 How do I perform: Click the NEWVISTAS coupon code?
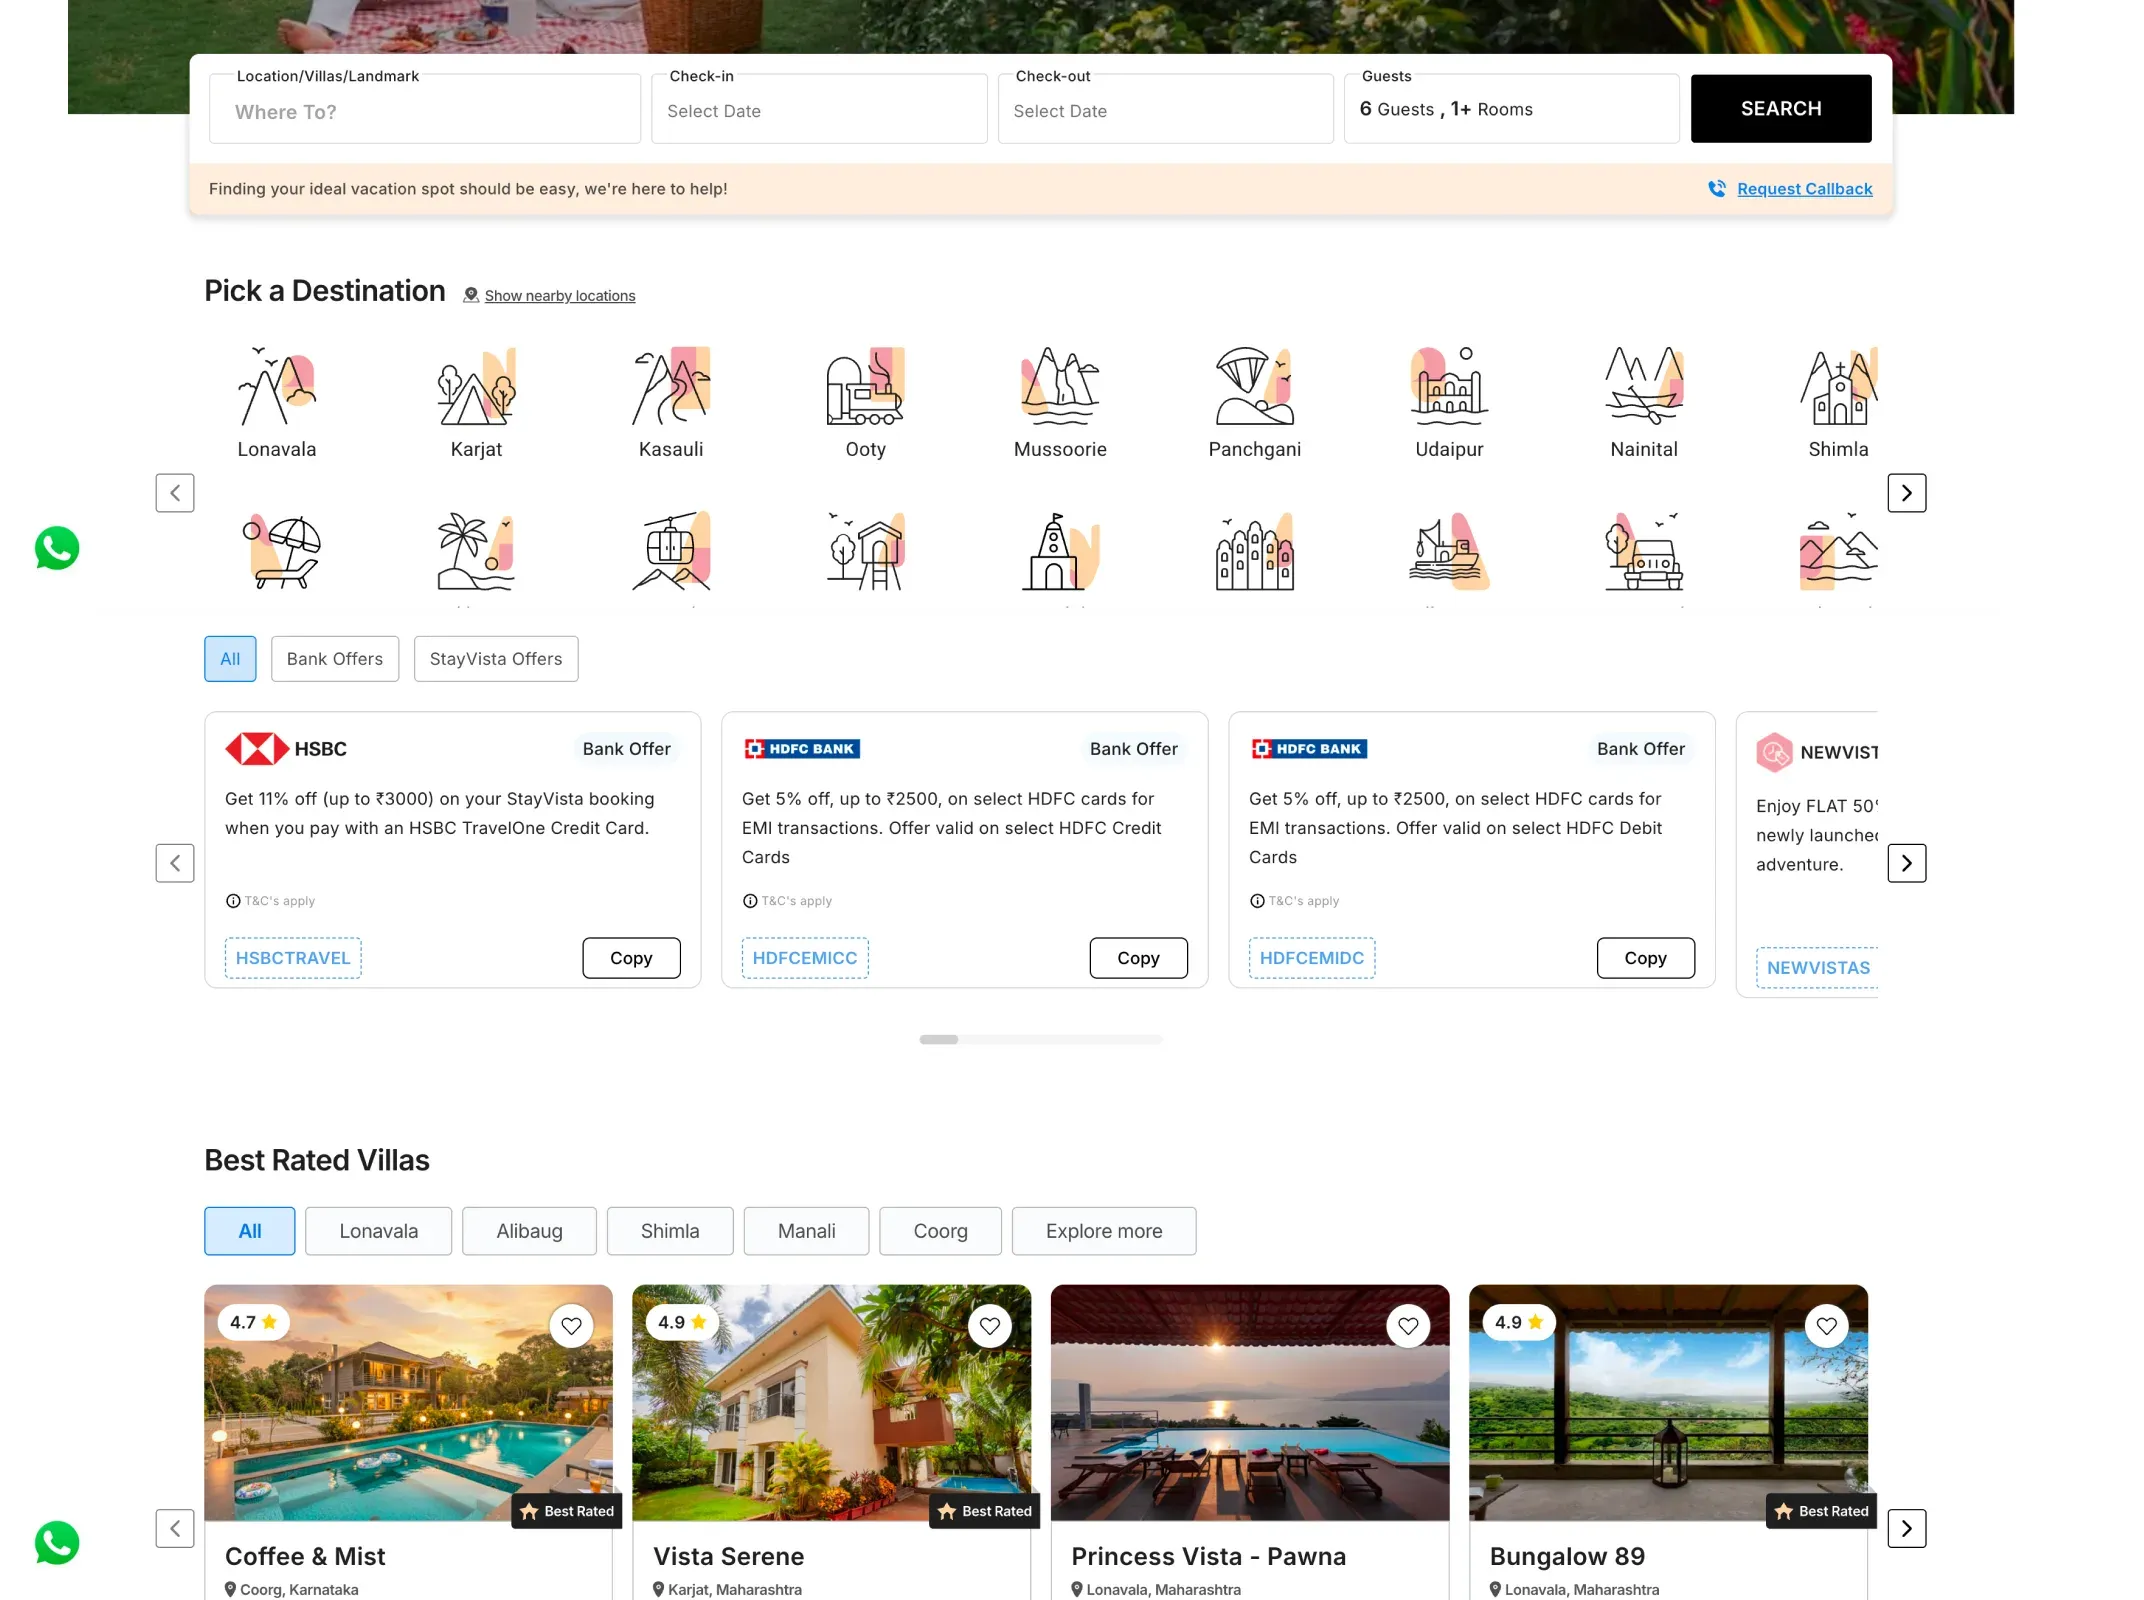click(1818, 968)
